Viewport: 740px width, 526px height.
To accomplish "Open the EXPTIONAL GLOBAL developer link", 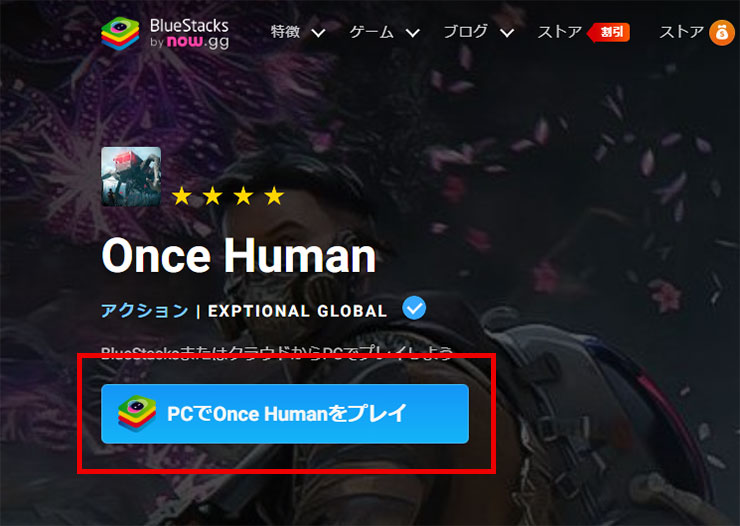I will coord(298,311).
